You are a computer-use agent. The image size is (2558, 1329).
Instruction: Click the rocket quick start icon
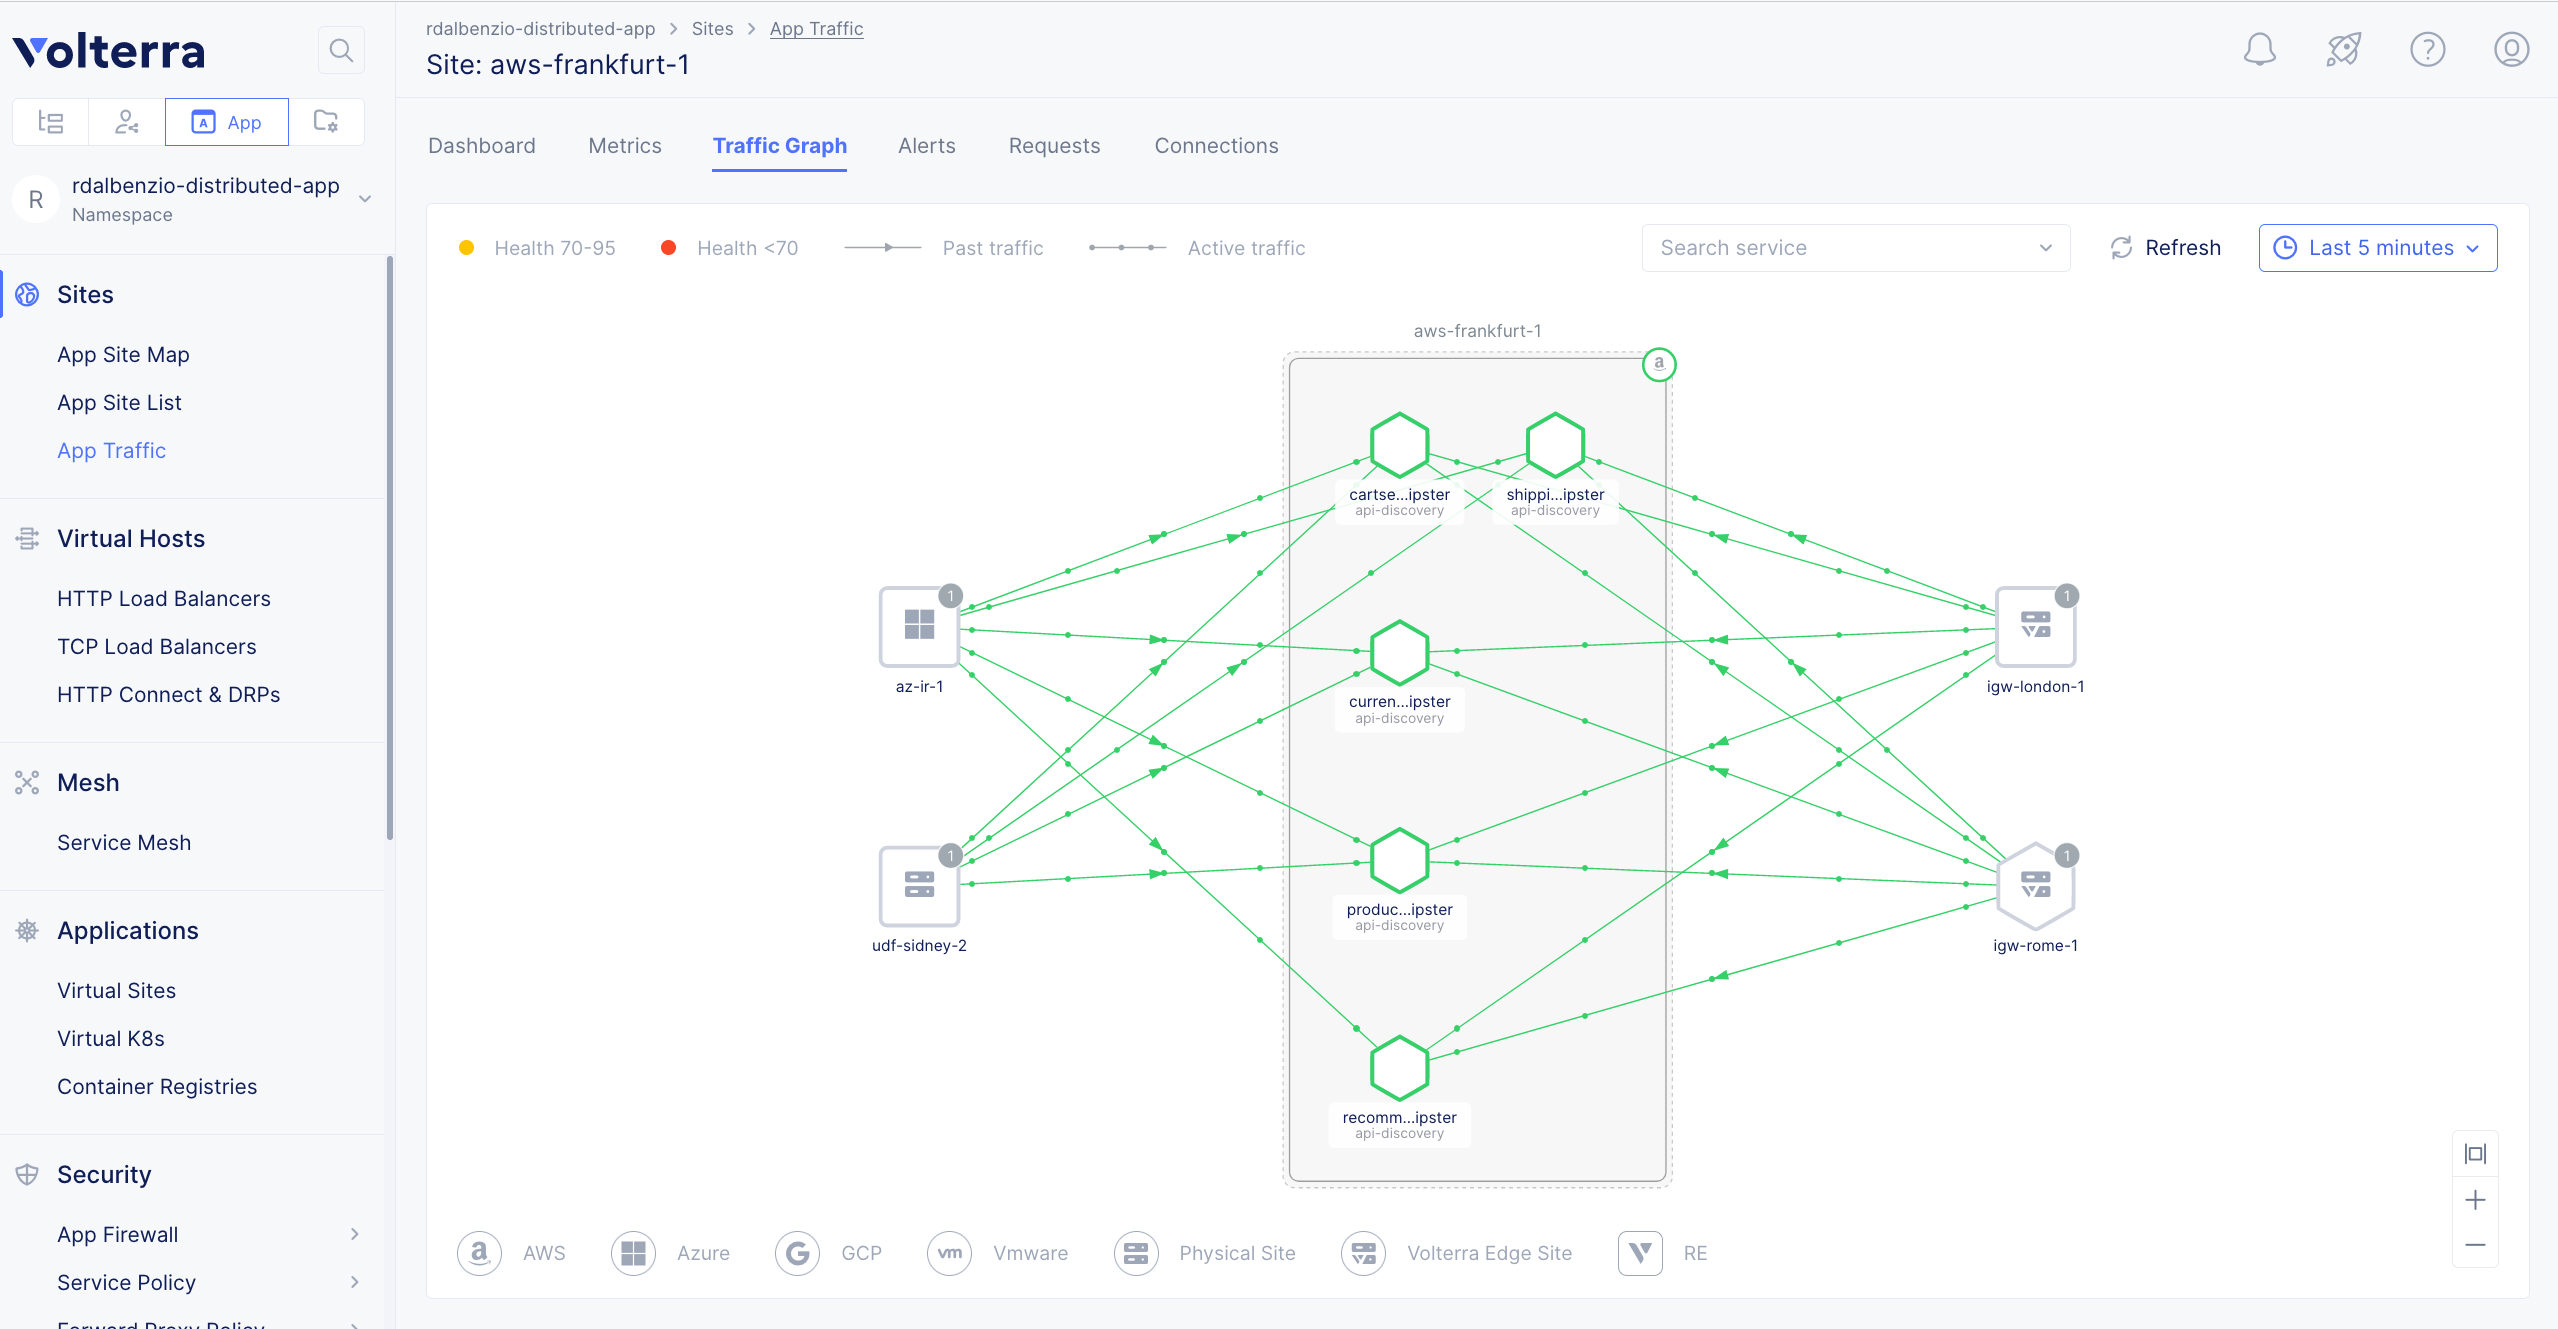(x=2343, y=49)
